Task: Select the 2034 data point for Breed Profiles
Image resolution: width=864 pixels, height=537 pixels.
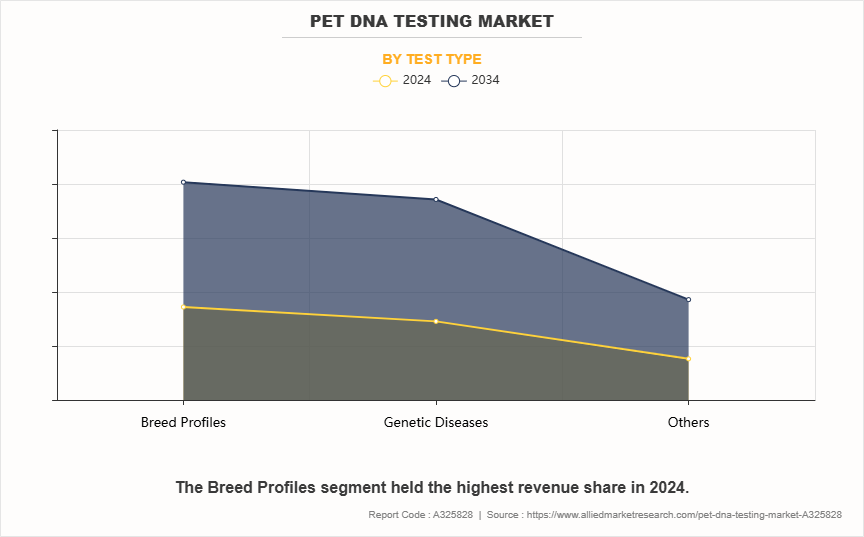Action: coord(183,182)
